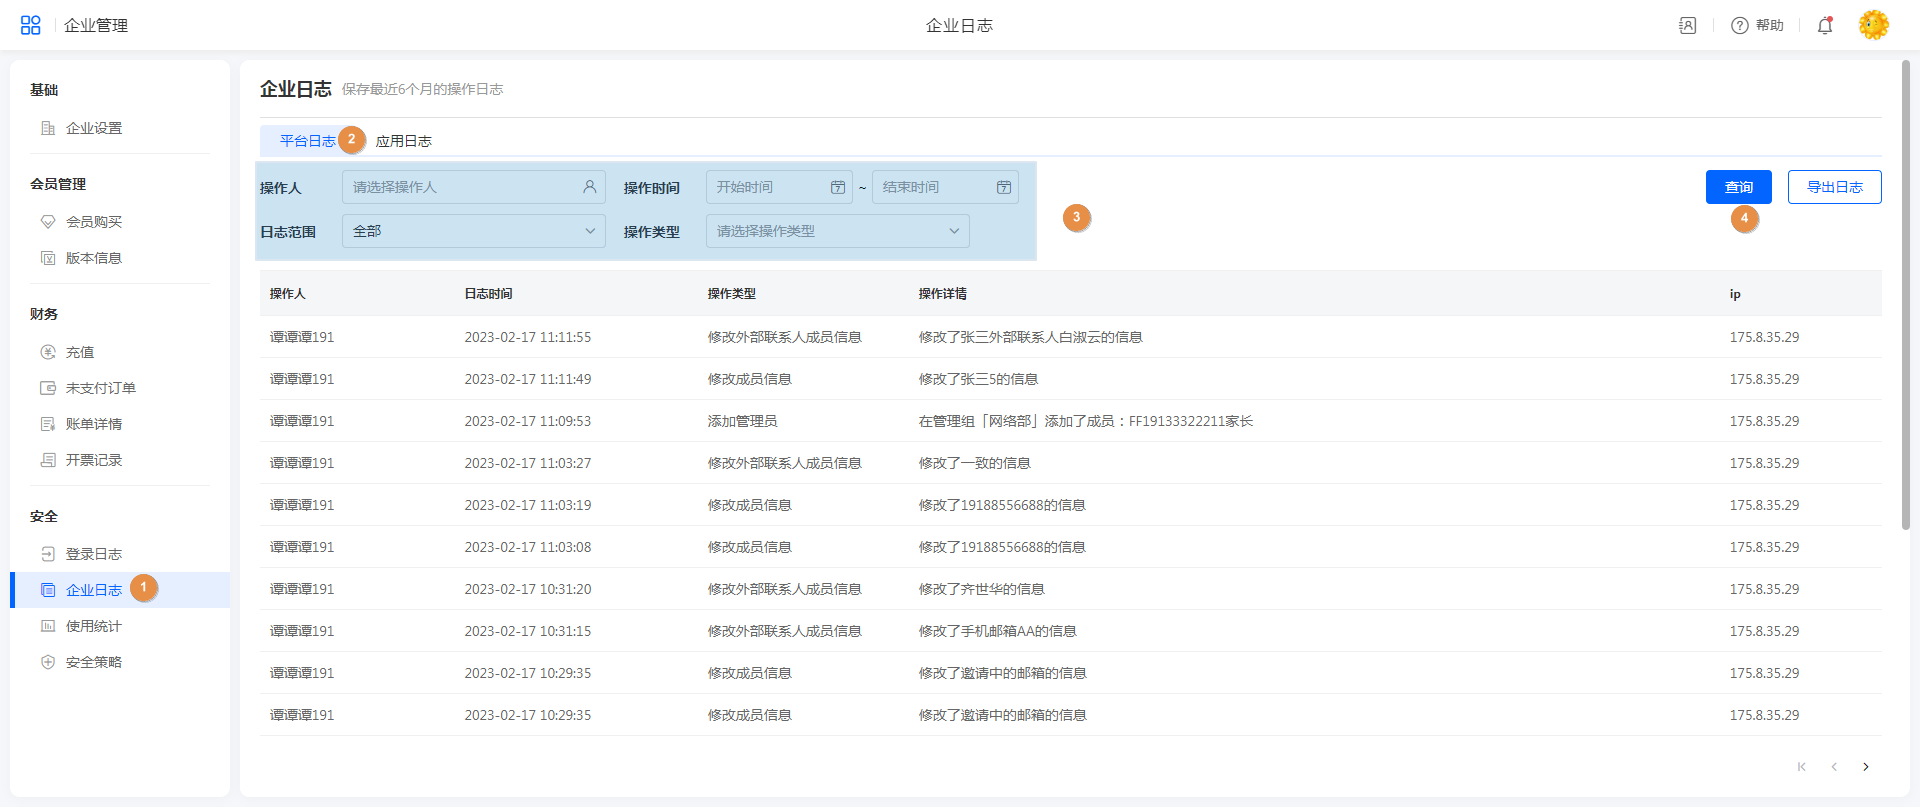Open the 操作类型 dropdown
This screenshot has height=807, width=1920.
pyautogui.click(x=837, y=231)
